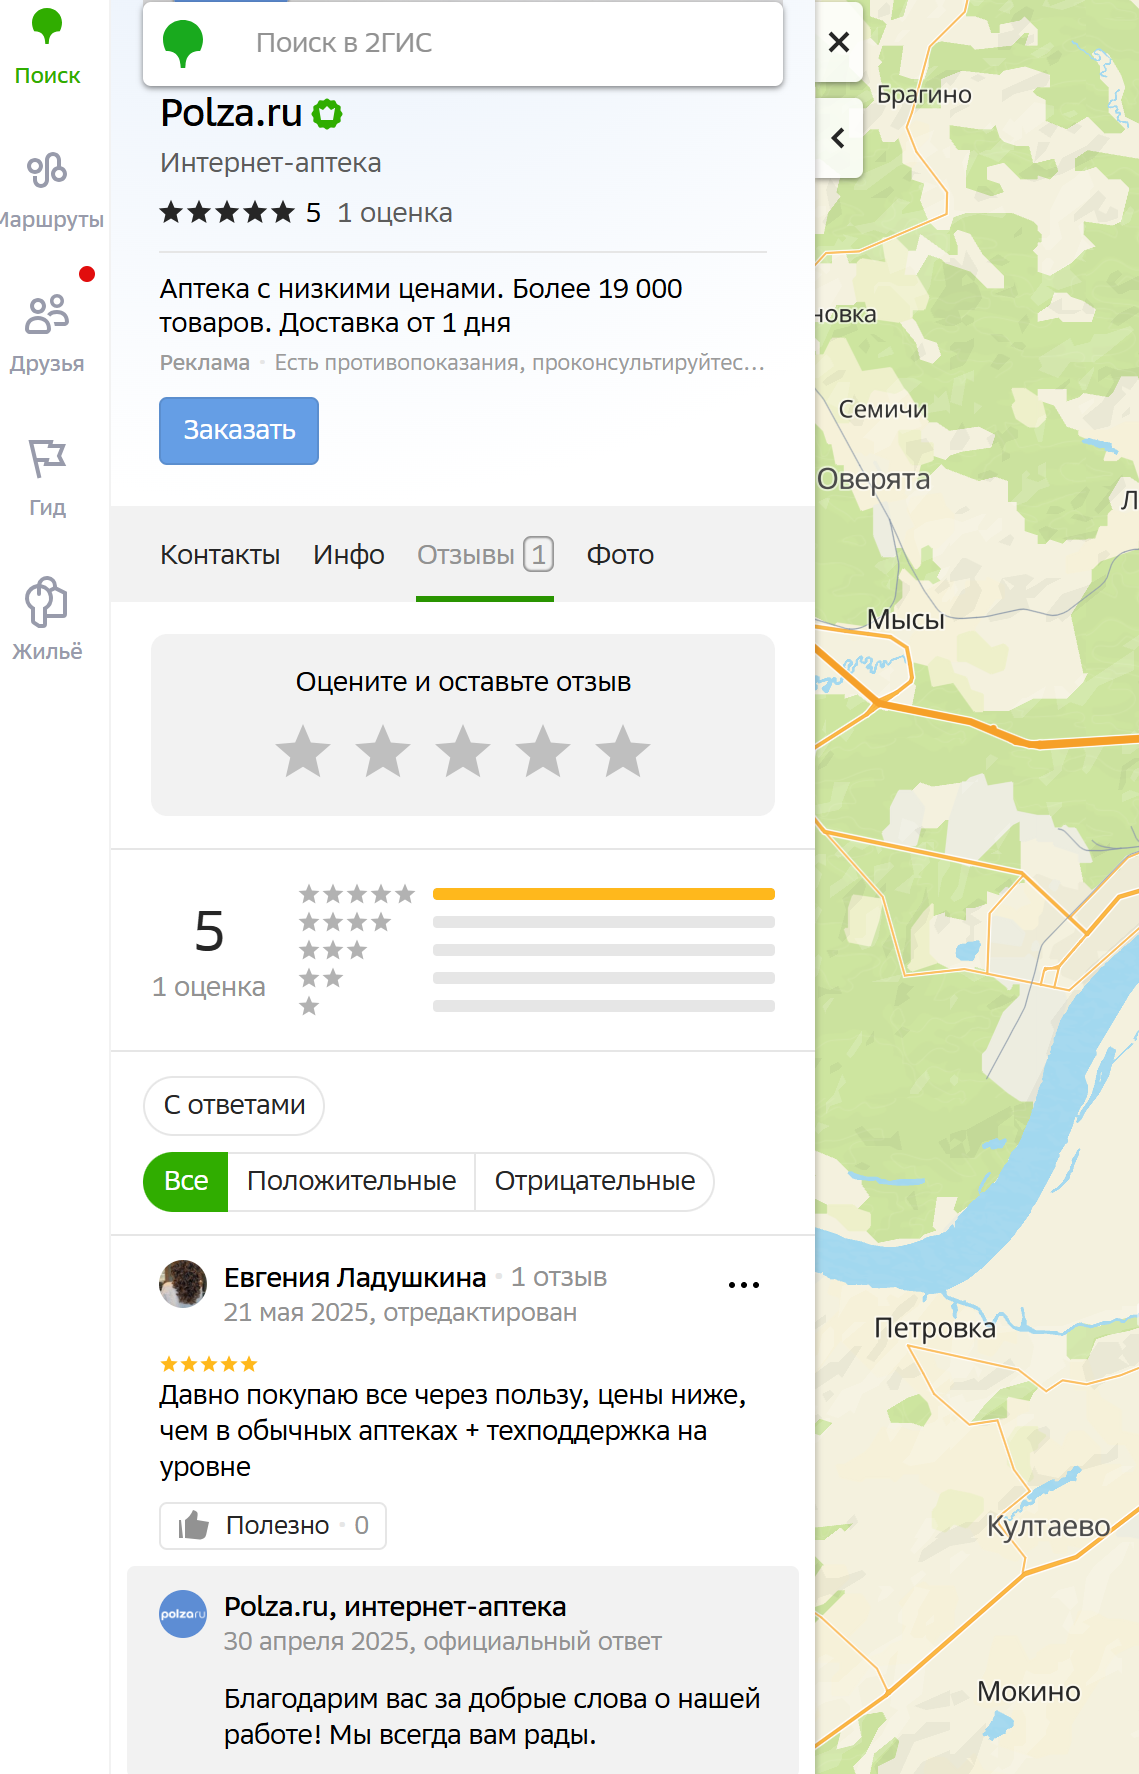Switch to the Фото tab
Viewport: 1139px width, 1774px height.
(620, 555)
